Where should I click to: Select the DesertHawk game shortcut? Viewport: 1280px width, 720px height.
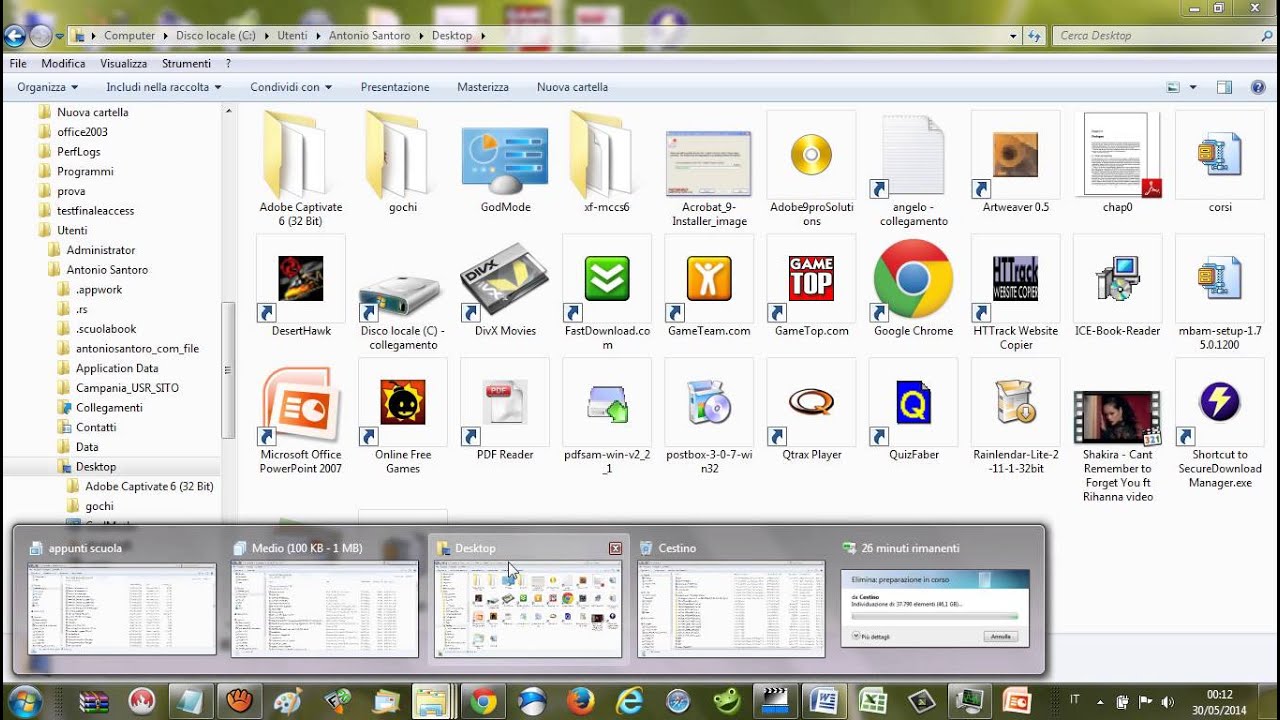tap(301, 286)
